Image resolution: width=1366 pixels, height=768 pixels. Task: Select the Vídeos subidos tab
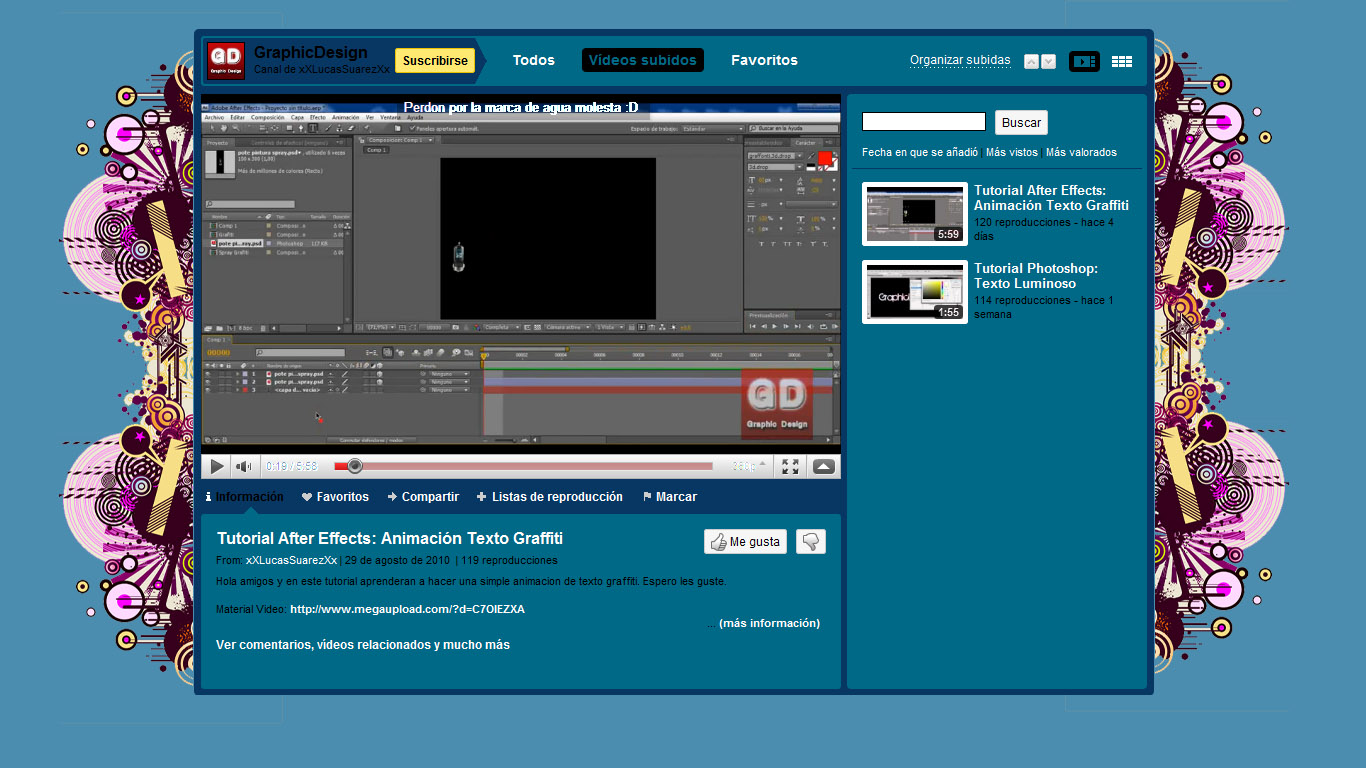point(643,60)
